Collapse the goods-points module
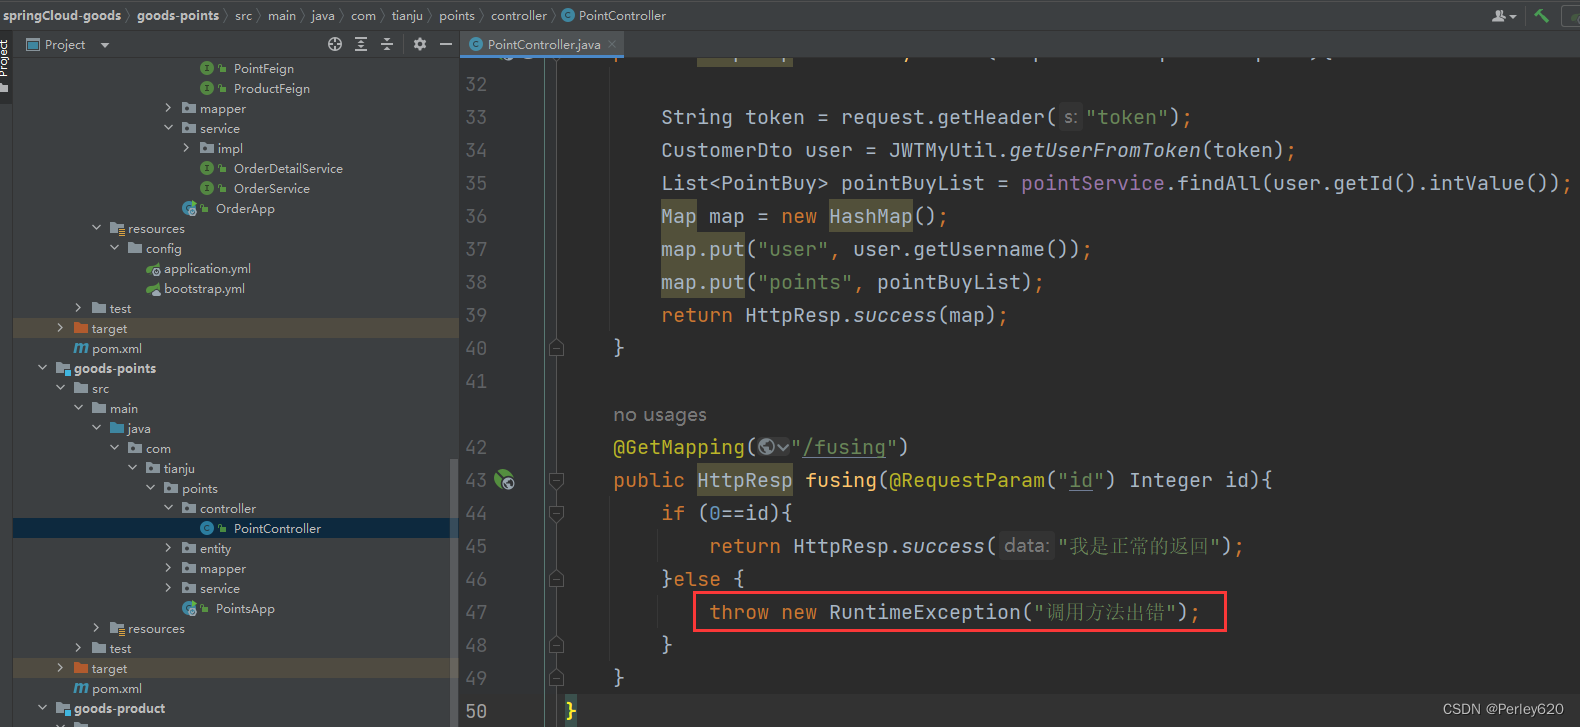This screenshot has width=1580, height=727. pos(42,368)
